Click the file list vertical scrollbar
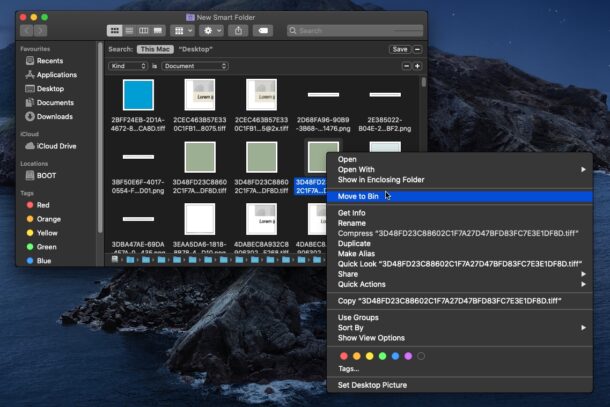This screenshot has height=407, width=610. (x=424, y=82)
